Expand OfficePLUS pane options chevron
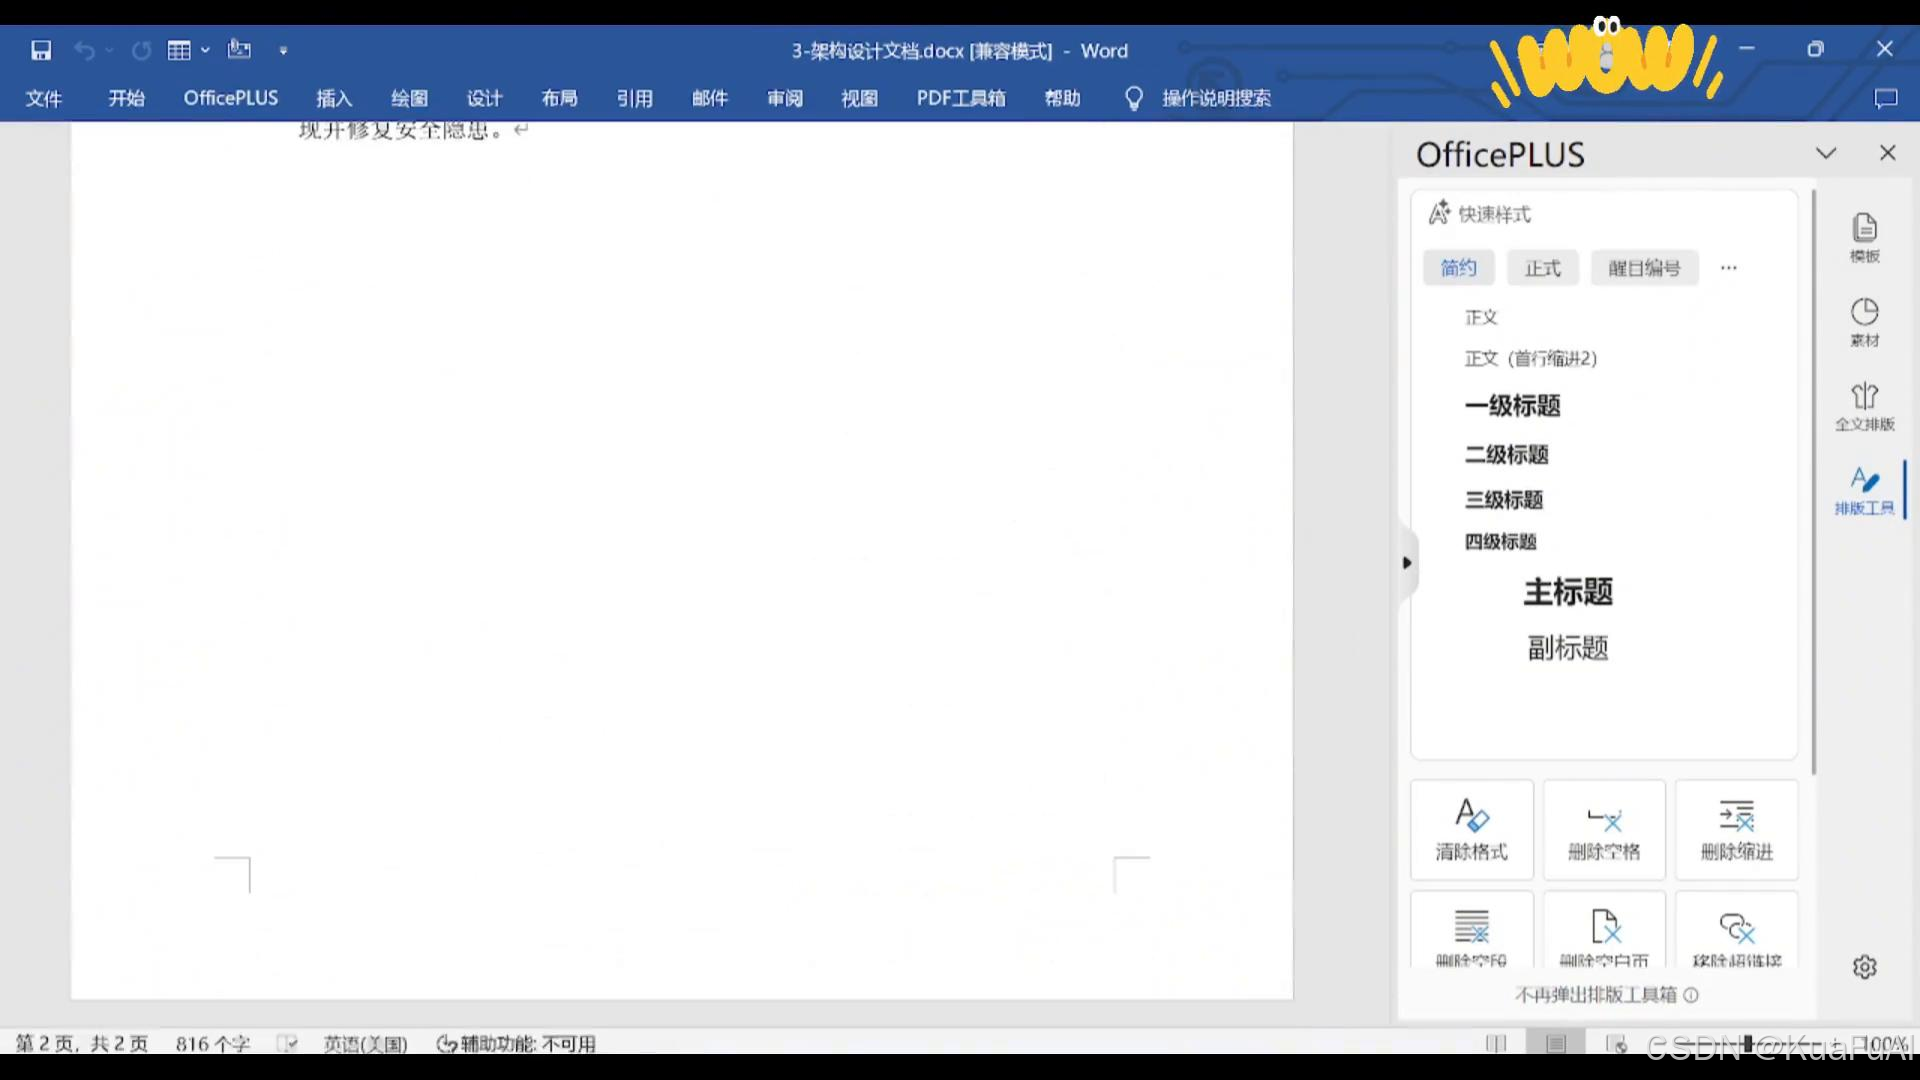This screenshot has height=1080, width=1920. (x=1826, y=153)
